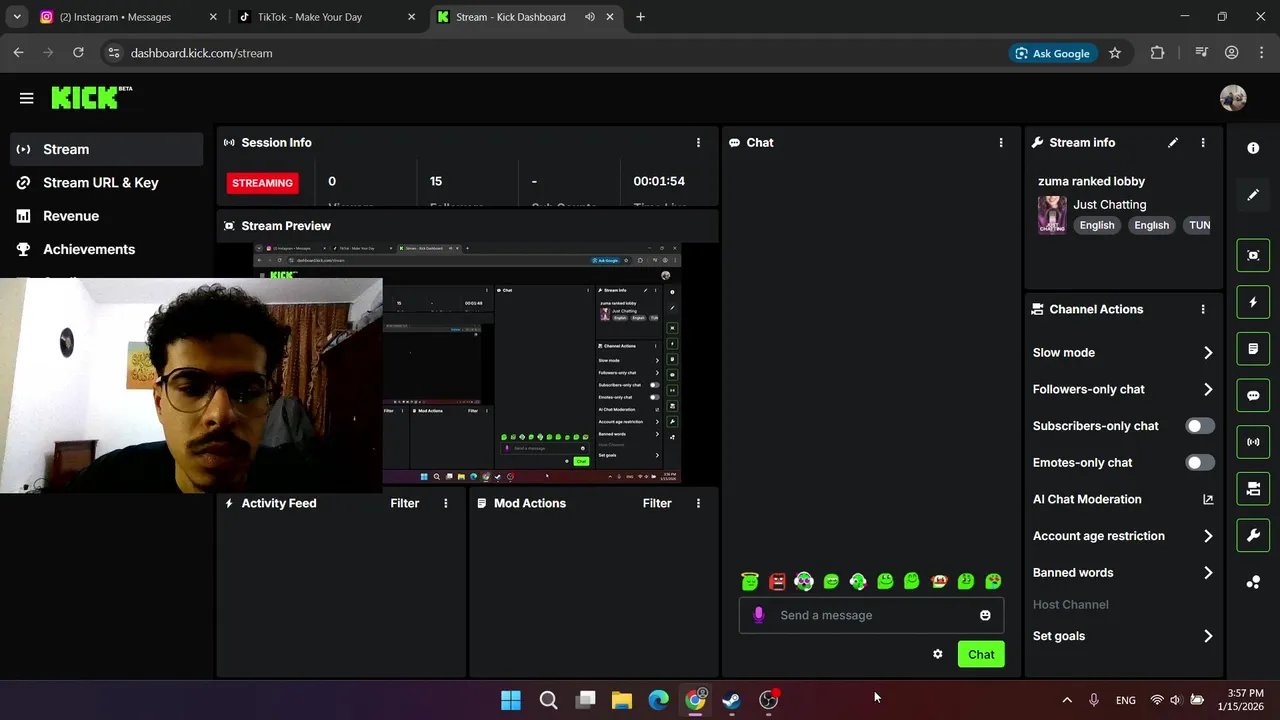The height and width of the screenshot is (720, 1280).
Task: Reload the dashboard page
Action: (78, 53)
